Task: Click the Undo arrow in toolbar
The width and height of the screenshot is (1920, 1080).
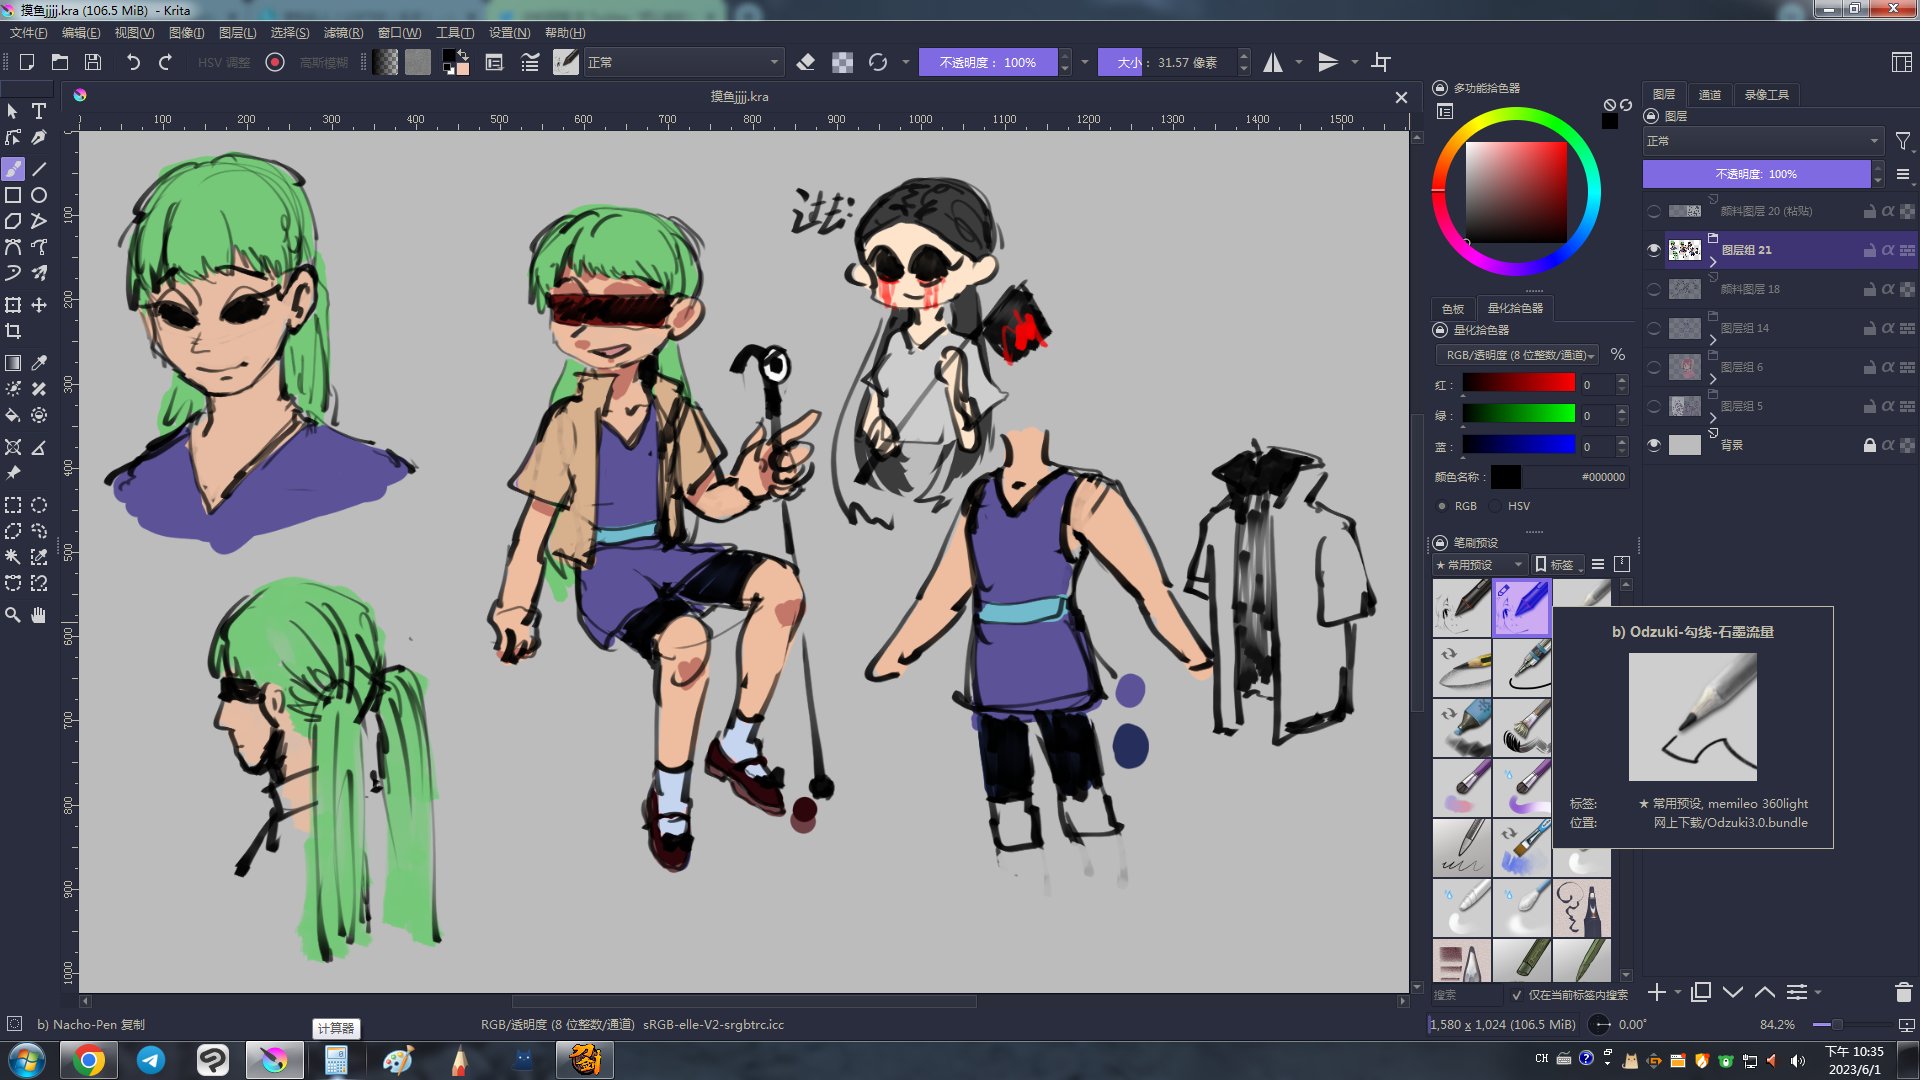Action: pos(133,62)
